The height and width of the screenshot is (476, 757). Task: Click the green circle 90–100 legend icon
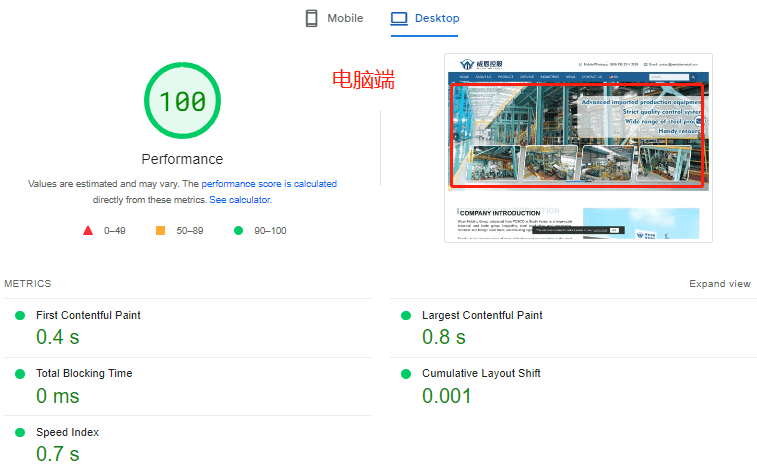point(238,231)
